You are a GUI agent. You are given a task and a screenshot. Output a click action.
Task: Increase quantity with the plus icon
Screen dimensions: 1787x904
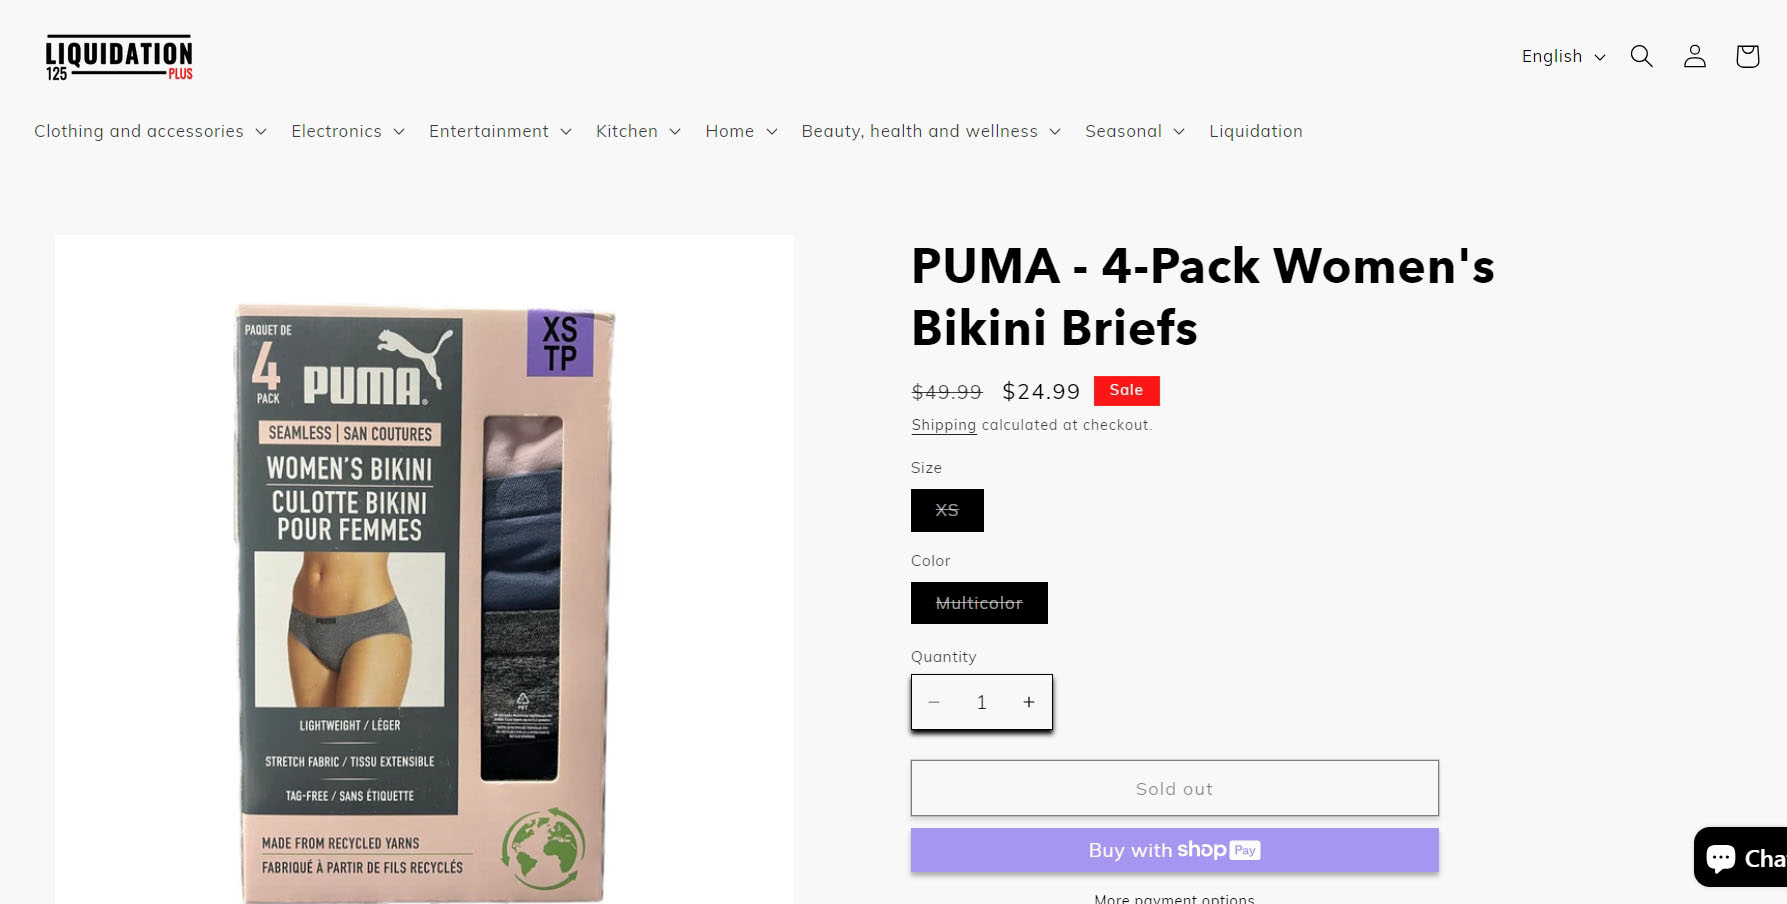tap(1028, 702)
